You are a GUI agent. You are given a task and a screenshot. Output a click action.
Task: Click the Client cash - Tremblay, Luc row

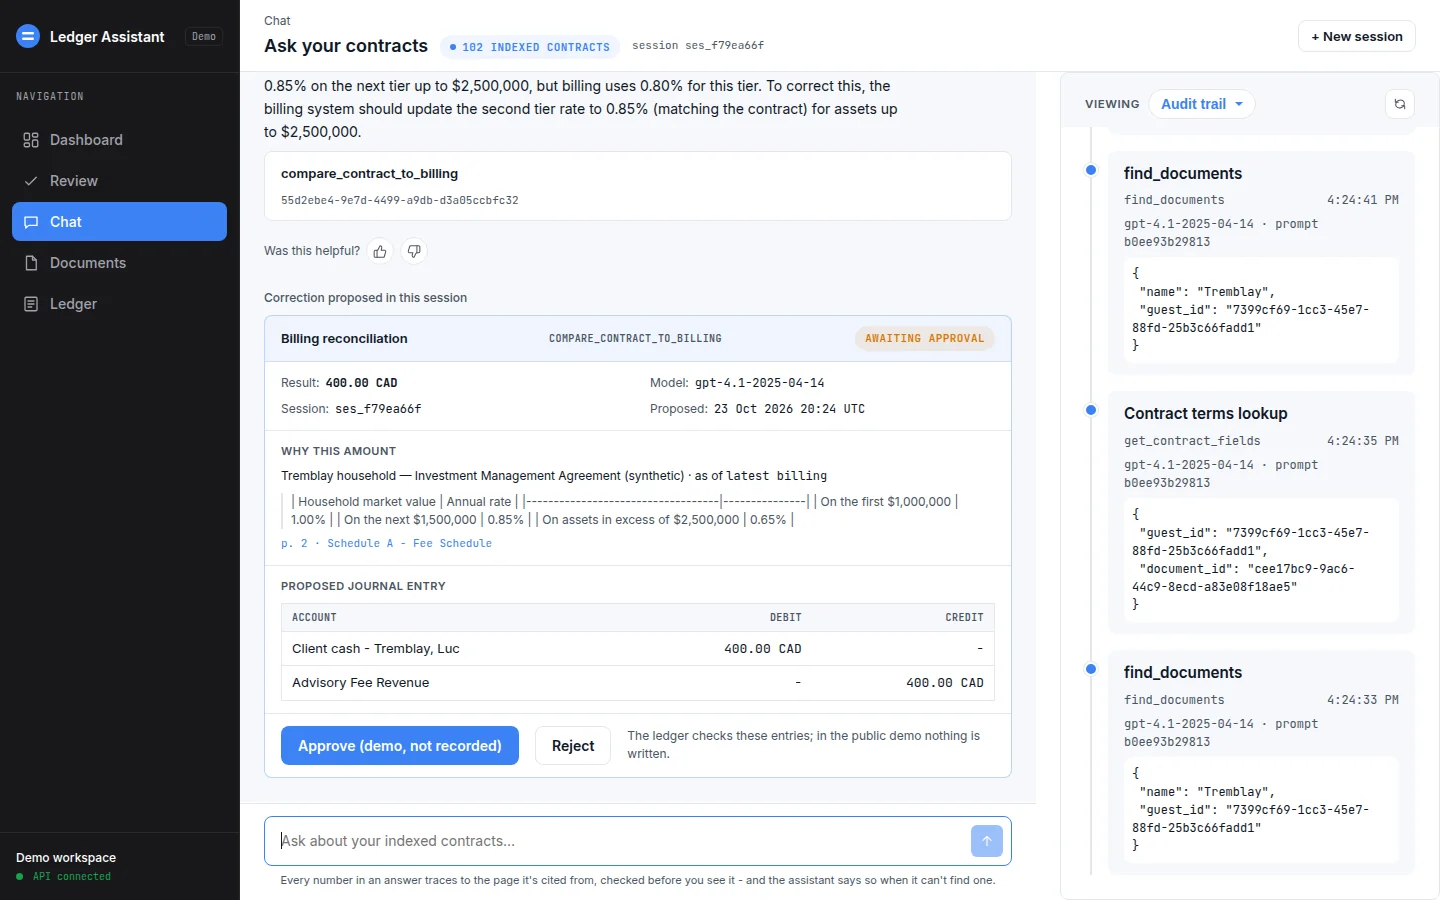click(638, 649)
